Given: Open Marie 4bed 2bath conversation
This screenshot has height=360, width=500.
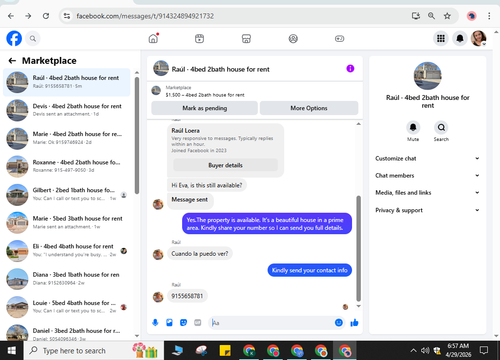Looking at the screenshot, I should tap(67, 138).
